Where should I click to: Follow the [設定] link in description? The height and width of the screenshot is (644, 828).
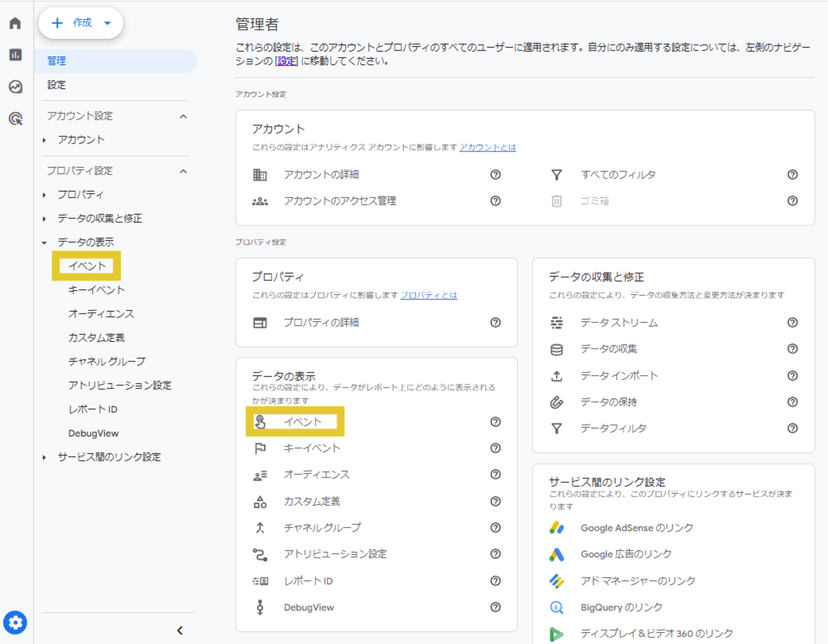coord(287,61)
